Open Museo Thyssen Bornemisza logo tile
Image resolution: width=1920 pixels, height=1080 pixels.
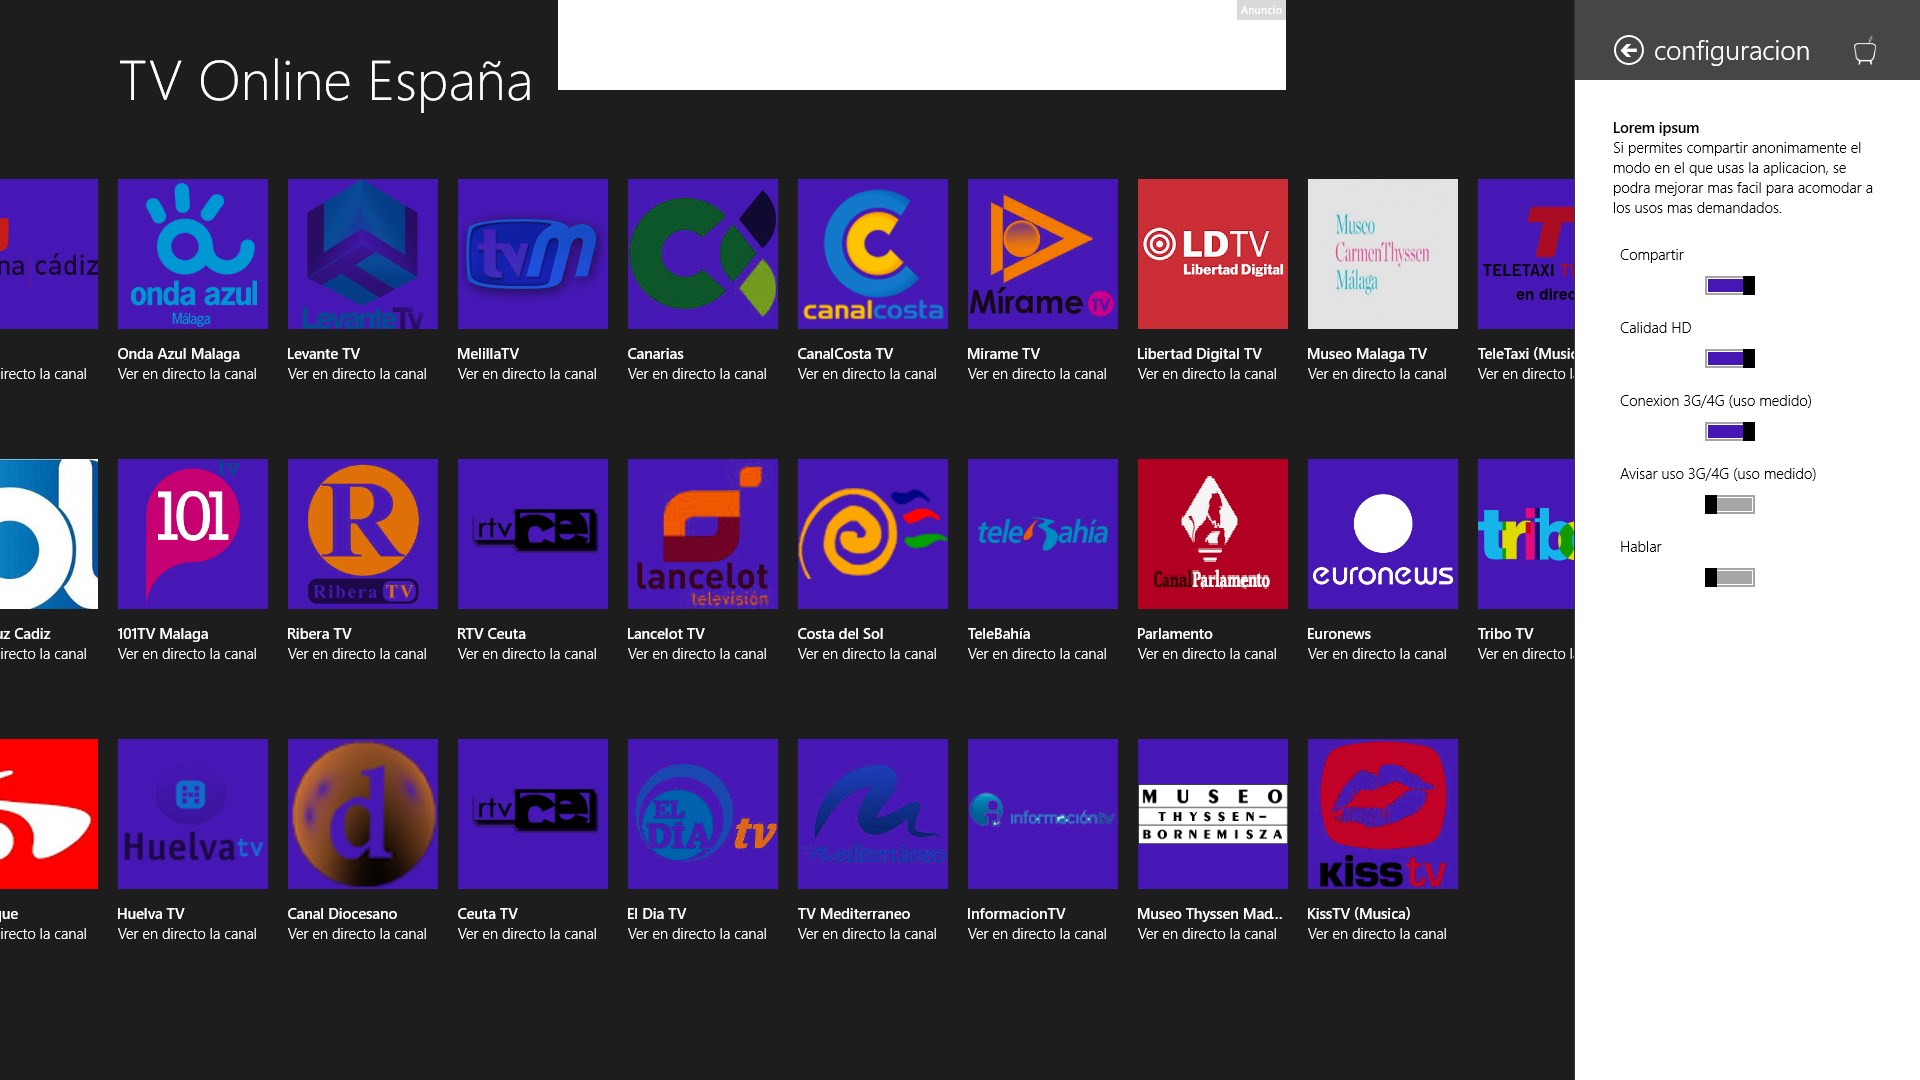point(1213,814)
